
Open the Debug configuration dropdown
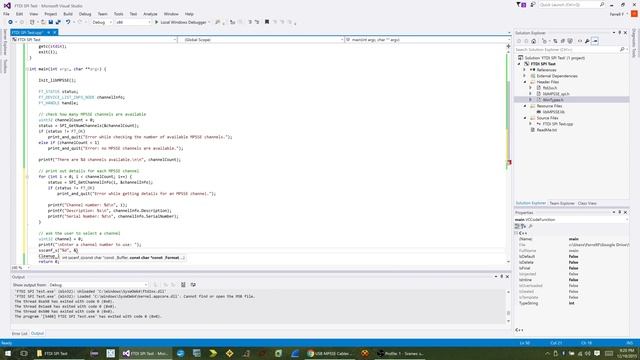point(102,22)
